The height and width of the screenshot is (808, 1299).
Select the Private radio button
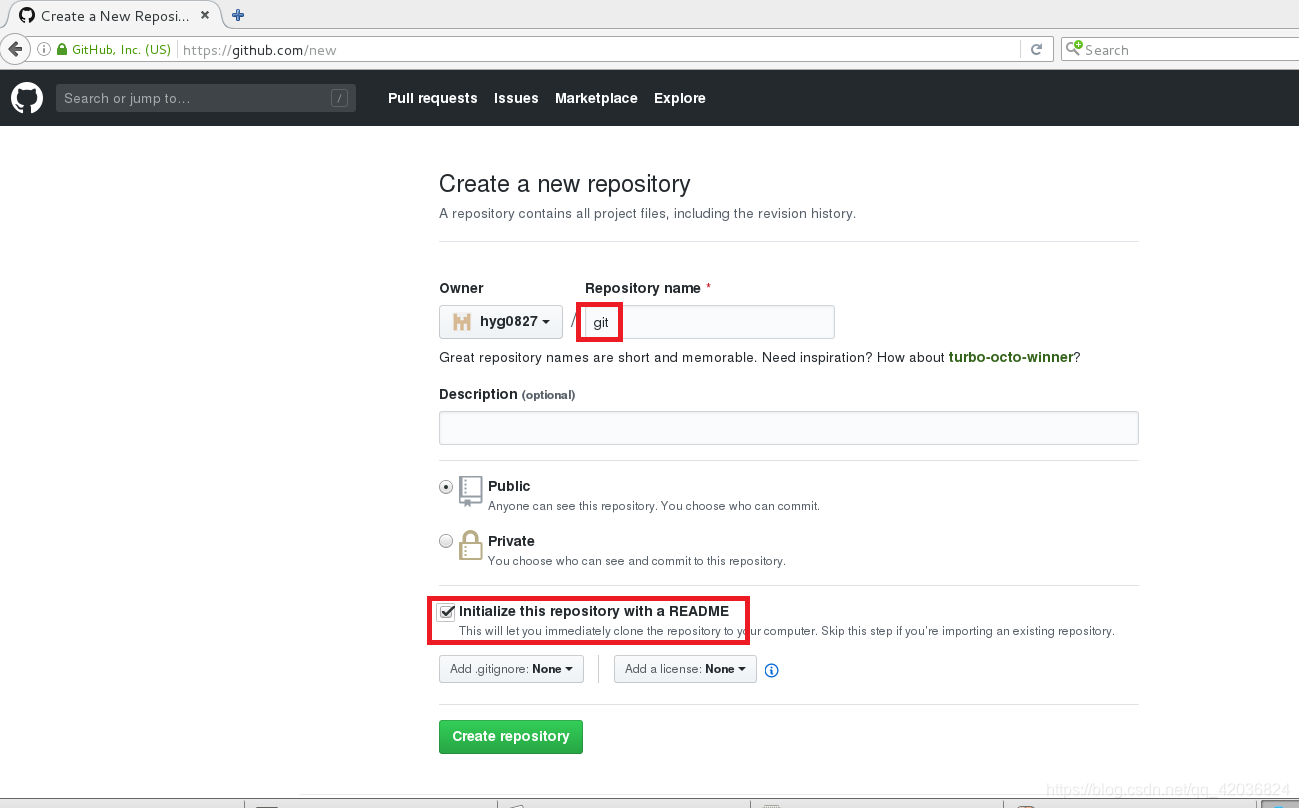(446, 541)
